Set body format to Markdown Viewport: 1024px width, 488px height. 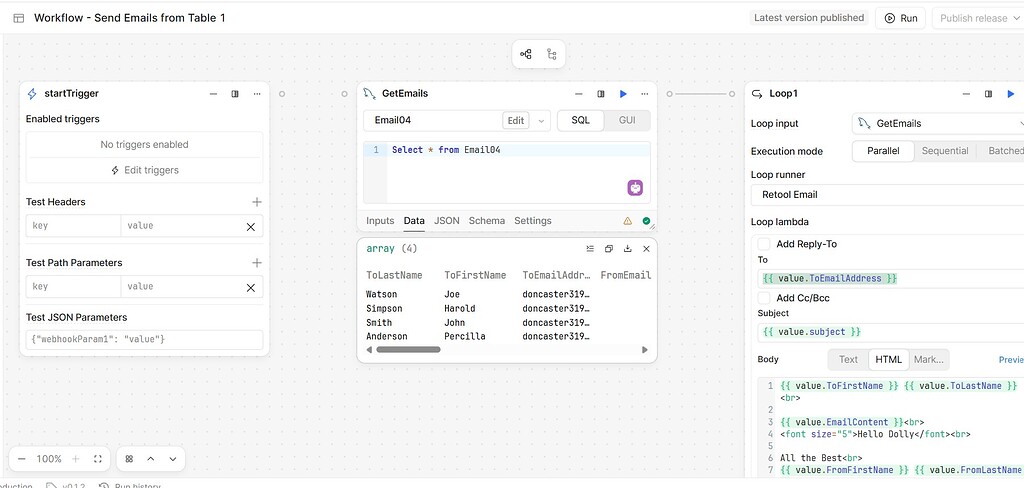(928, 359)
